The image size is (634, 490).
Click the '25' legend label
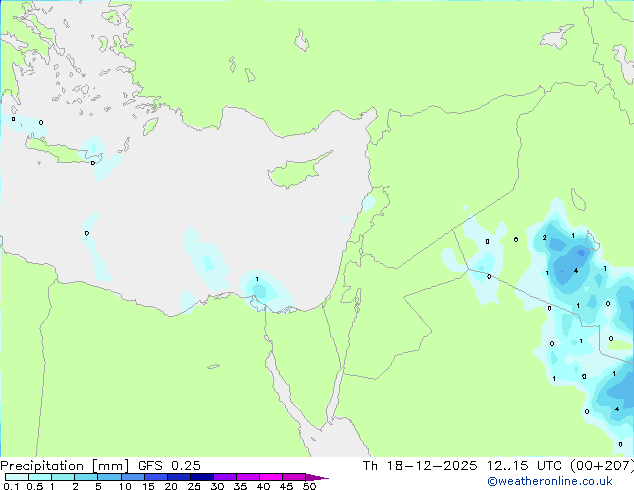click(194, 486)
